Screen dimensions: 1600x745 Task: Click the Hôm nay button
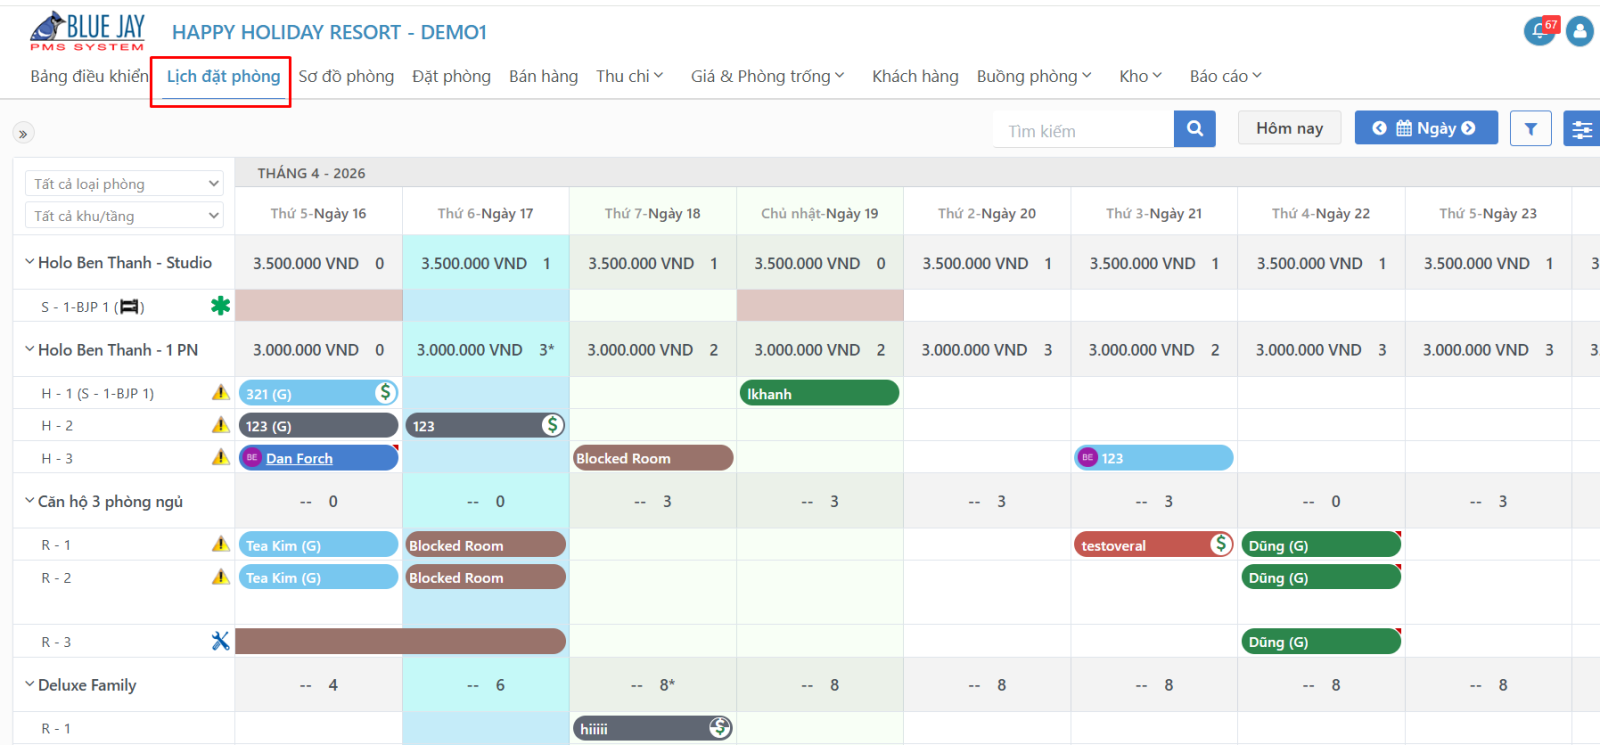click(1290, 128)
